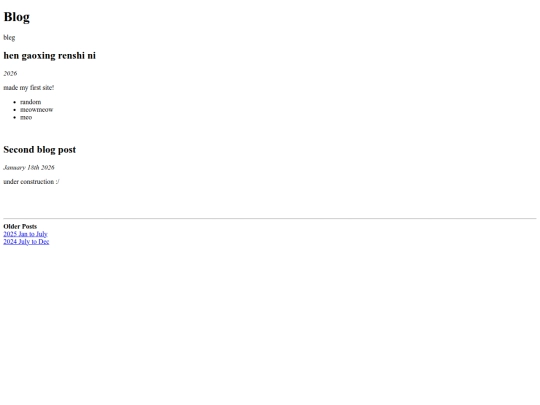
Task: Click the bullet next to 'random'
Action: pyautogui.click(x=14, y=102)
